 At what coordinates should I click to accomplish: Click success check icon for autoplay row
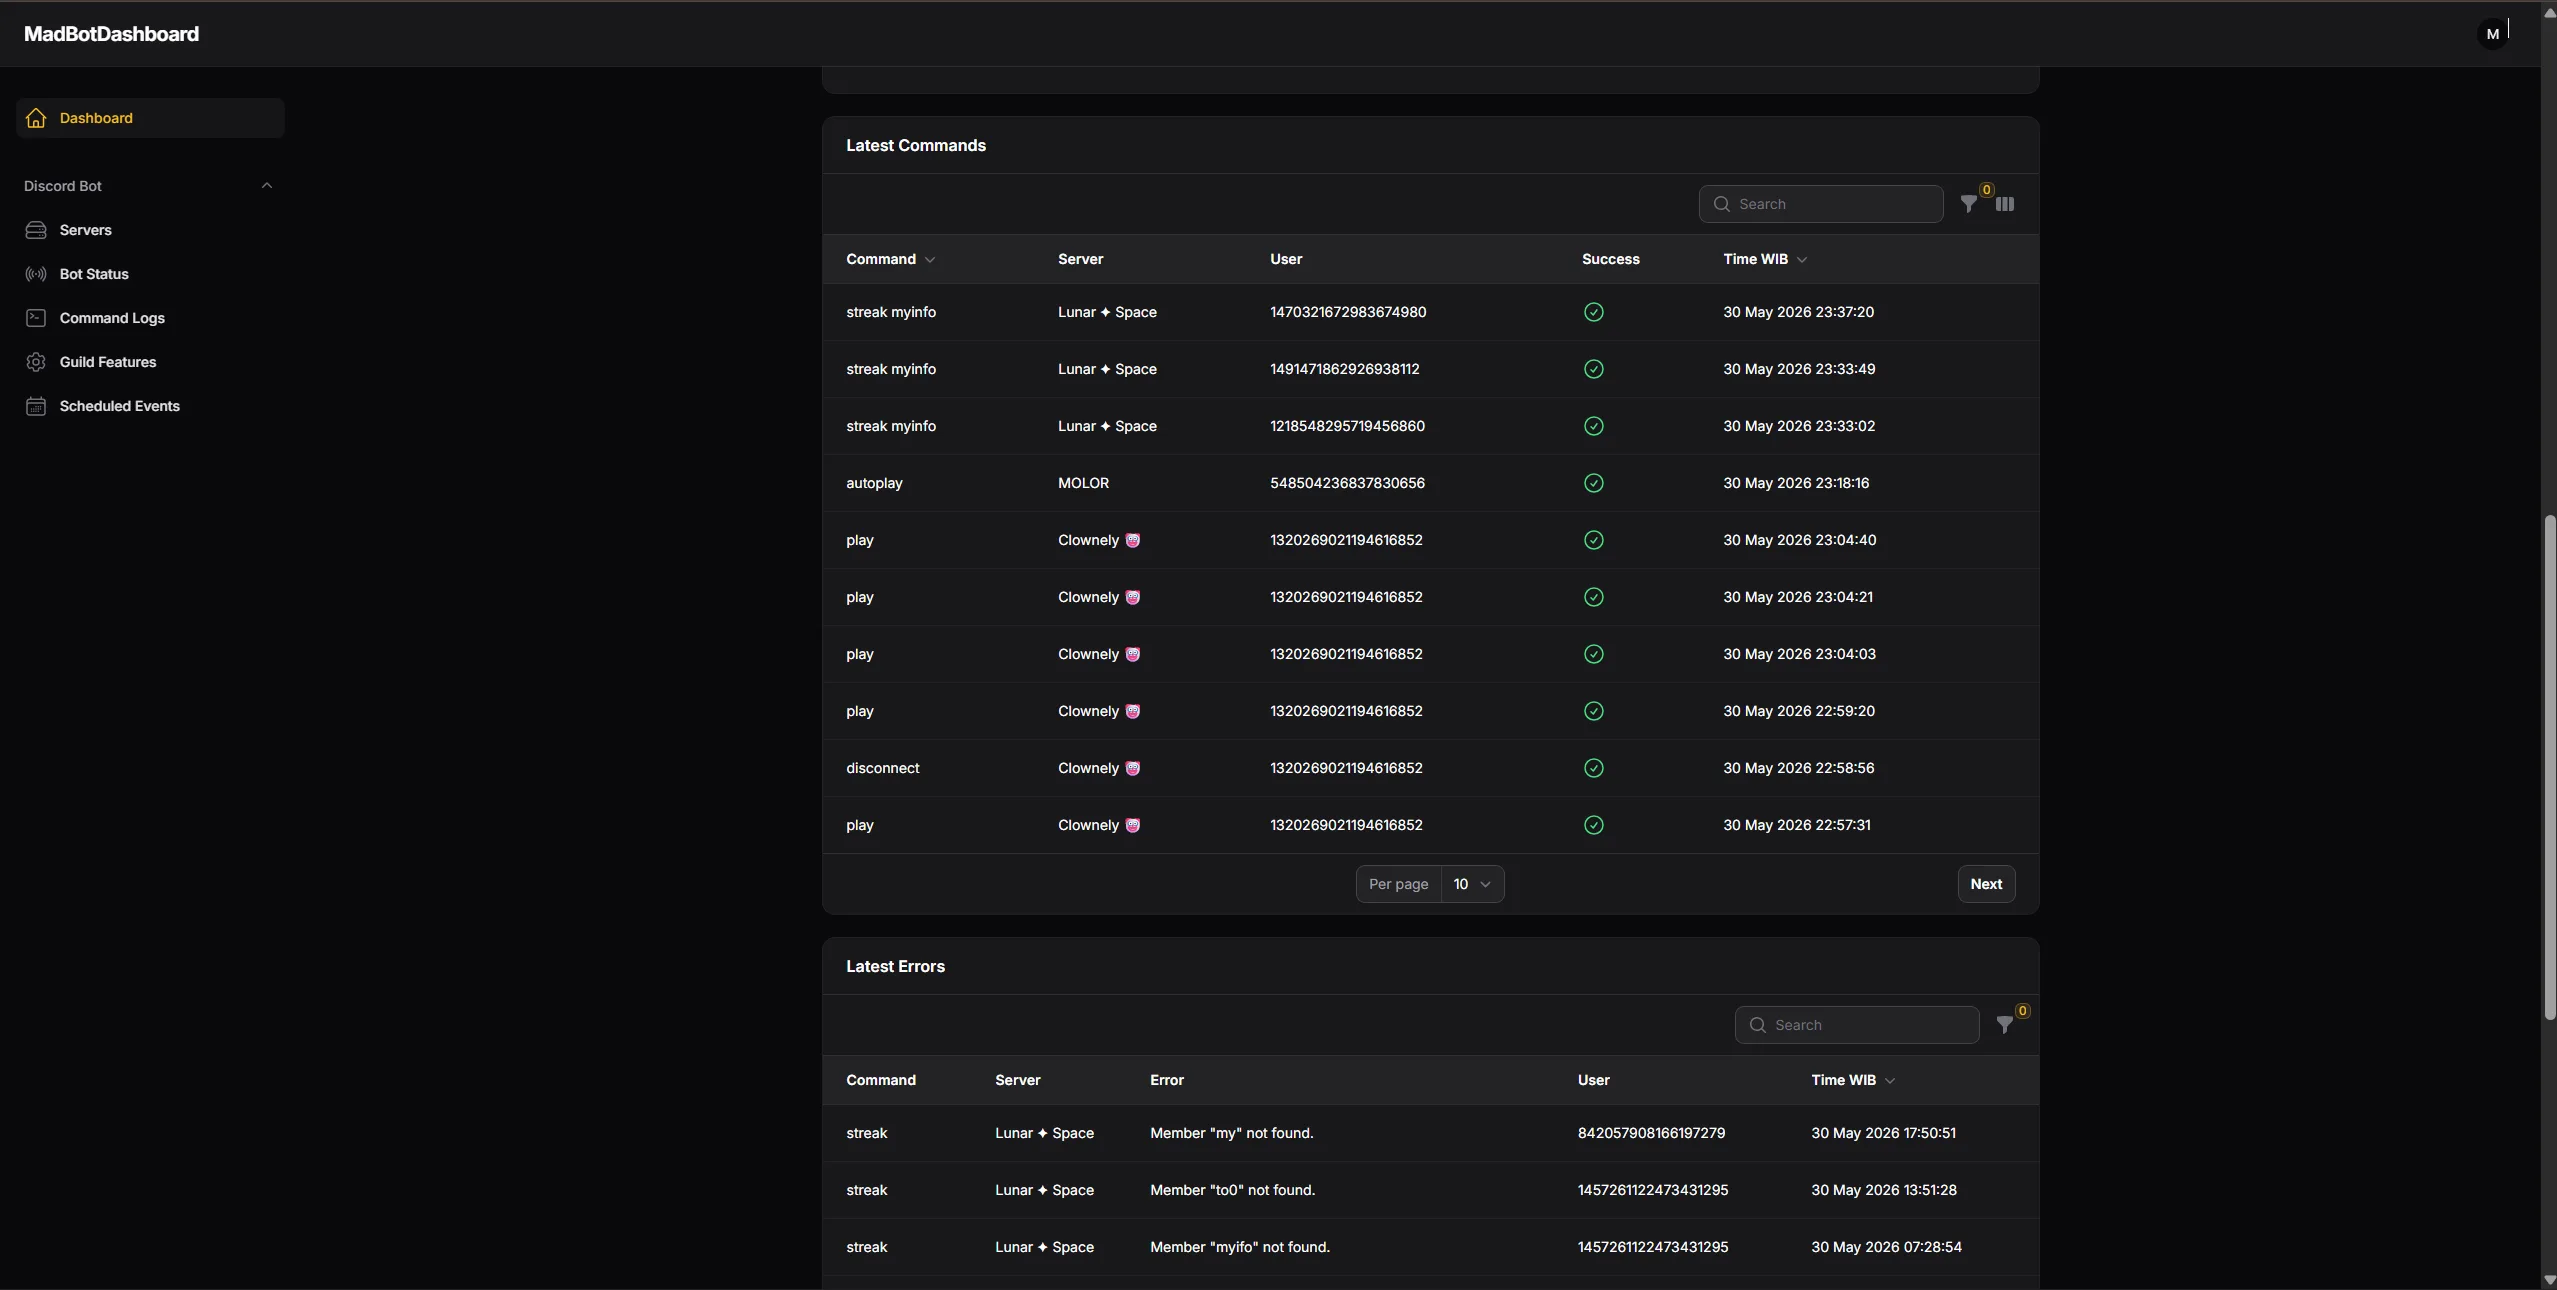[1594, 483]
